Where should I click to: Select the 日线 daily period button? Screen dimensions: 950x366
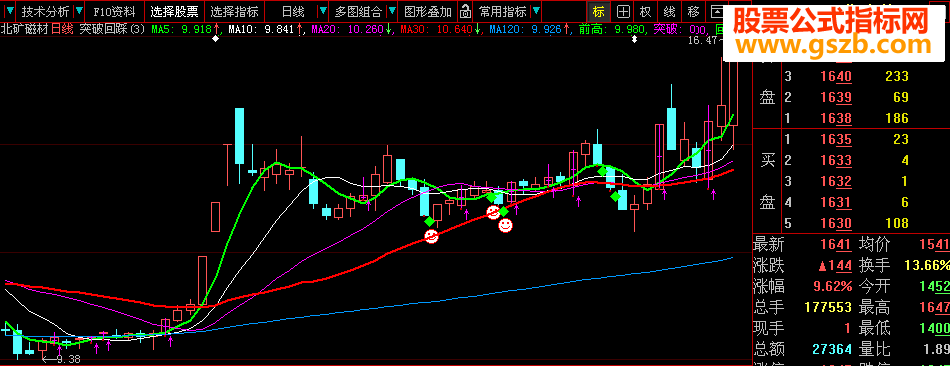(x=293, y=11)
